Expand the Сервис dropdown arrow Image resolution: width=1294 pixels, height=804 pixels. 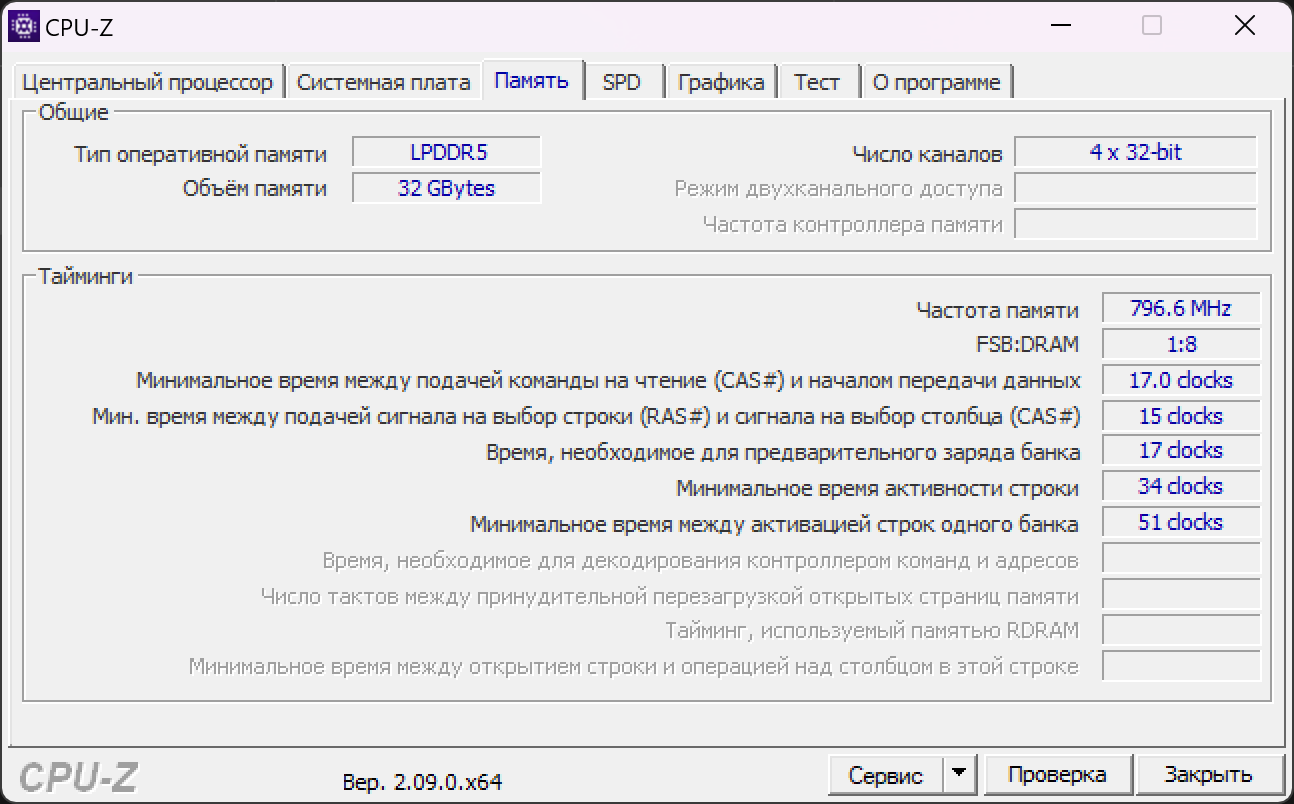click(x=960, y=774)
